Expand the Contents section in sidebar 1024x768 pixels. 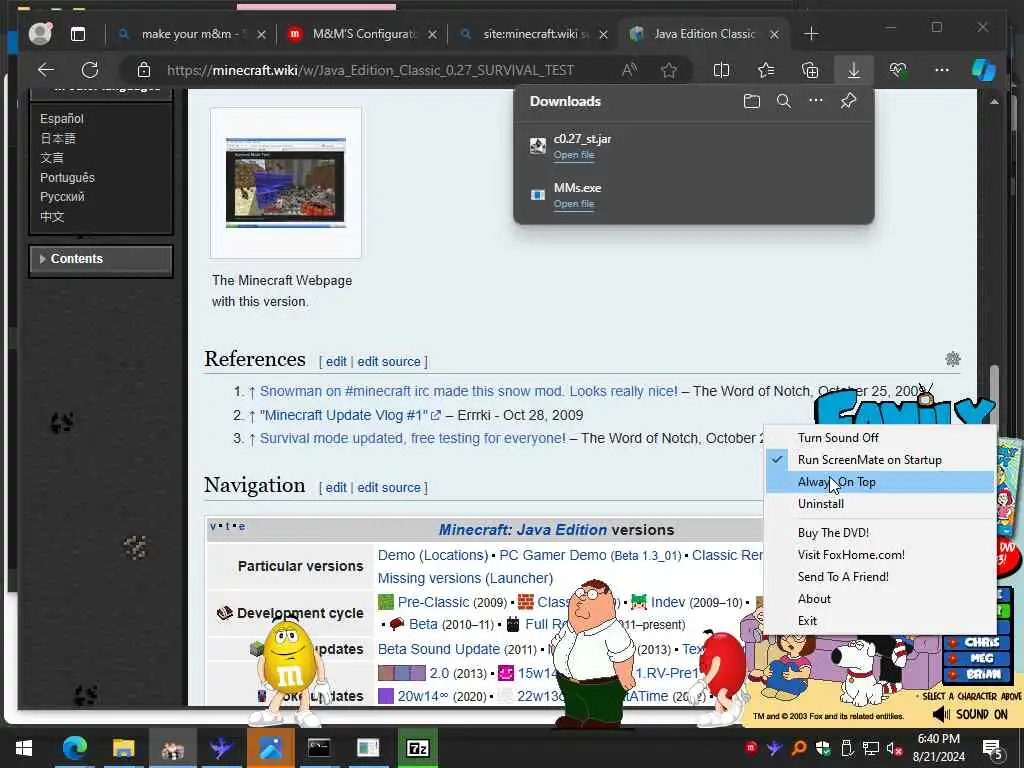(x=101, y=259)
